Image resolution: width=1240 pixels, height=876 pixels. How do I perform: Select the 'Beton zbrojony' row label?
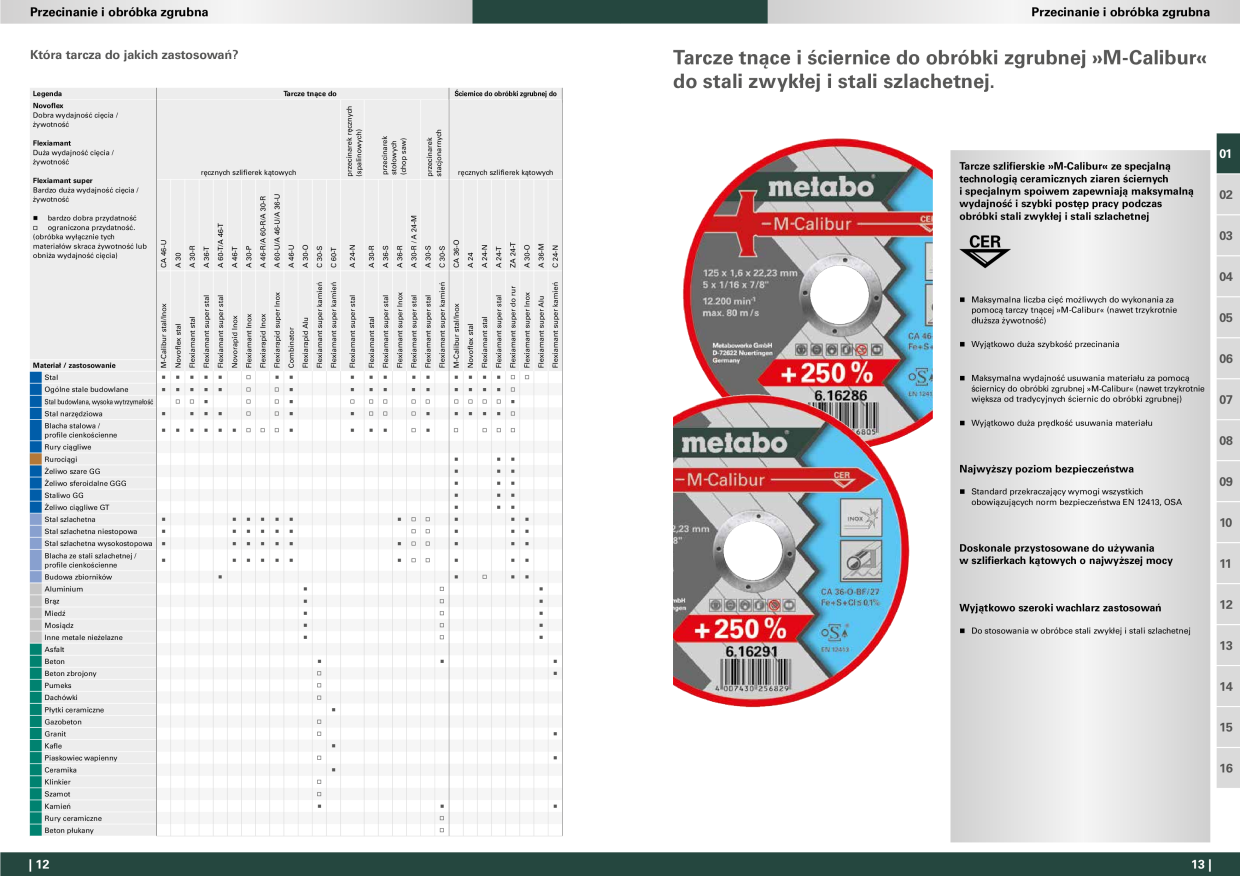(x=70, y=673)
